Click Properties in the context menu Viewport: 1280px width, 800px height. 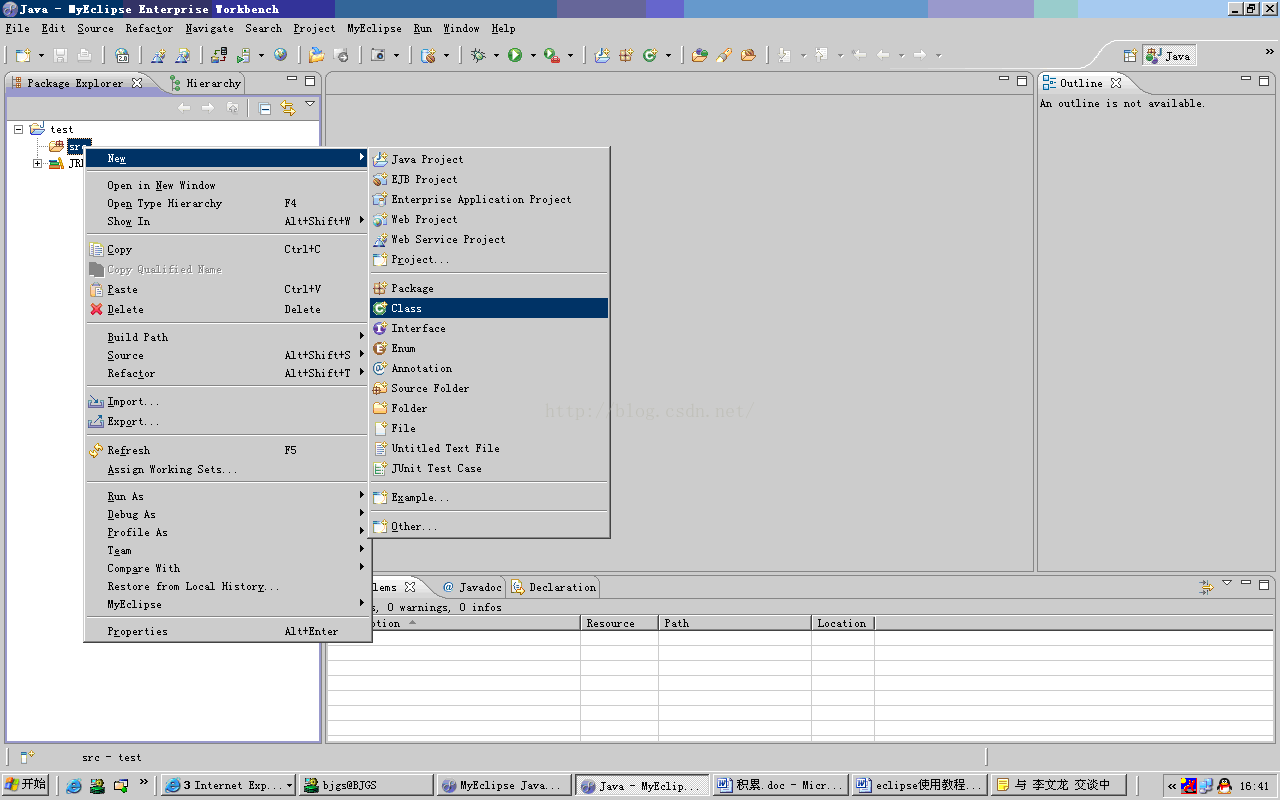[x=228, y=631]
